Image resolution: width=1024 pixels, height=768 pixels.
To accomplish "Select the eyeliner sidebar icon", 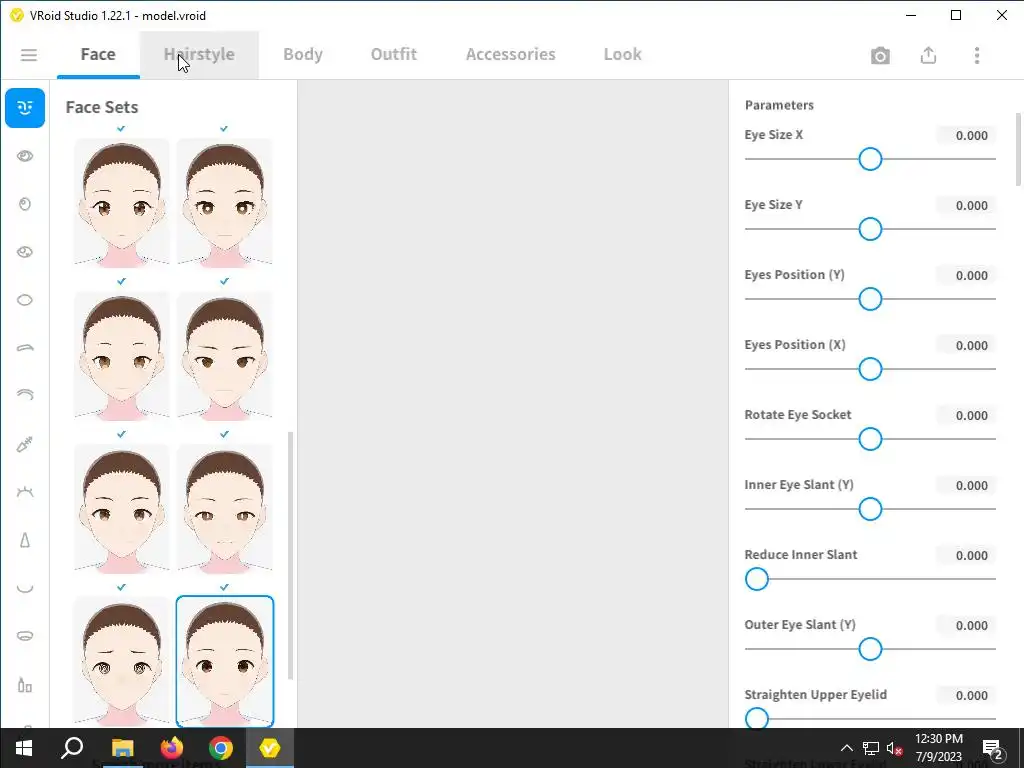I will pyautogui.click(x=25, y=394).
